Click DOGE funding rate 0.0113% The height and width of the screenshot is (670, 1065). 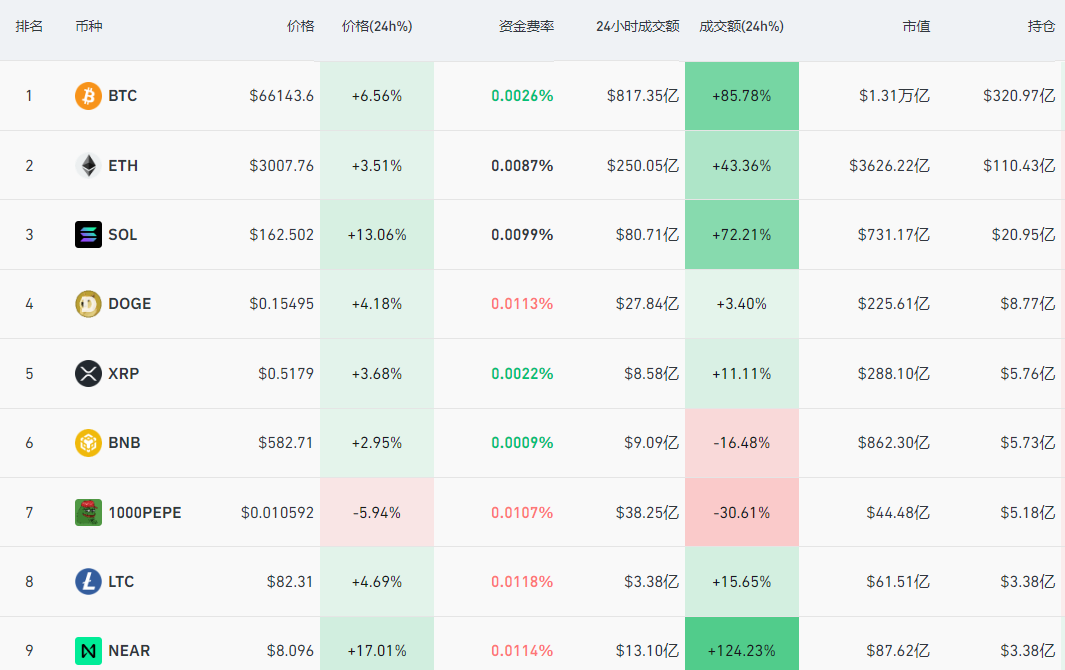point(522,304)
